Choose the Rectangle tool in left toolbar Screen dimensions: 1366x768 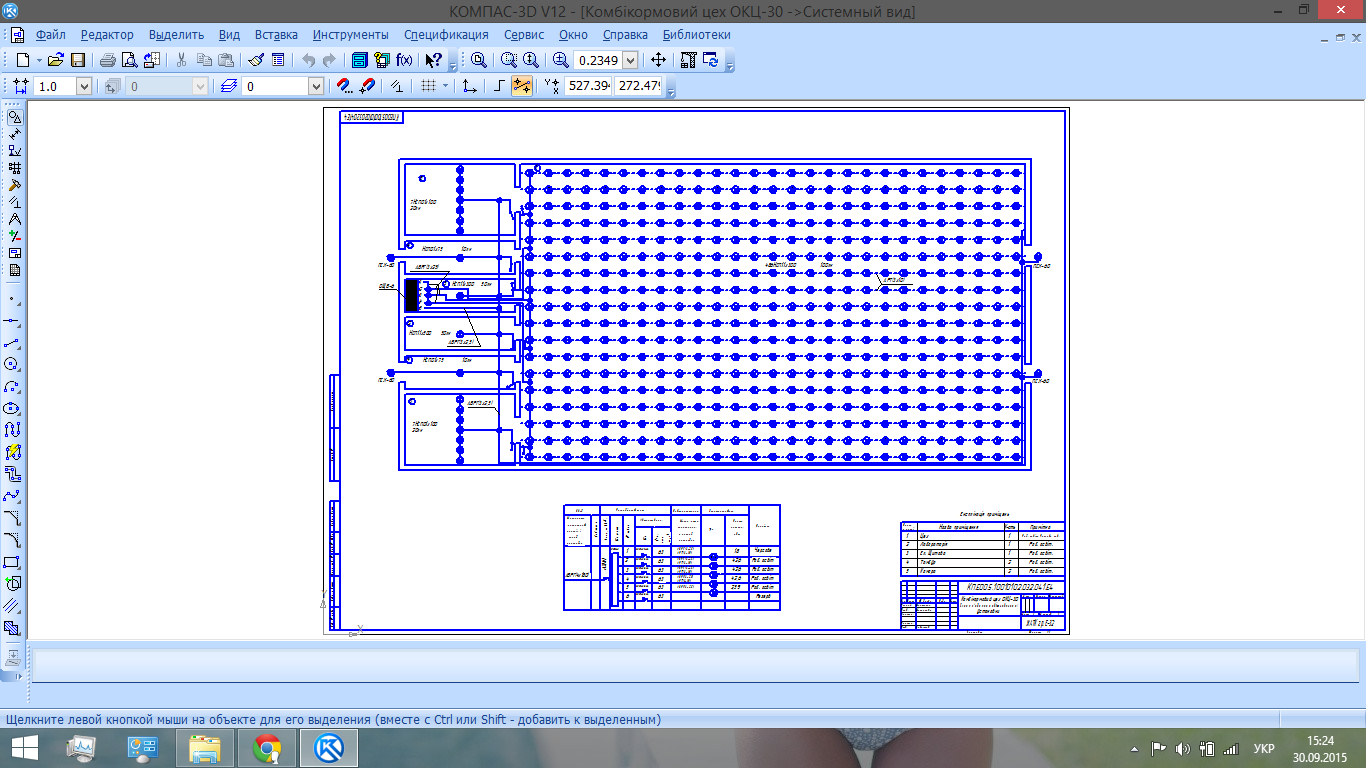coord(14,562)
